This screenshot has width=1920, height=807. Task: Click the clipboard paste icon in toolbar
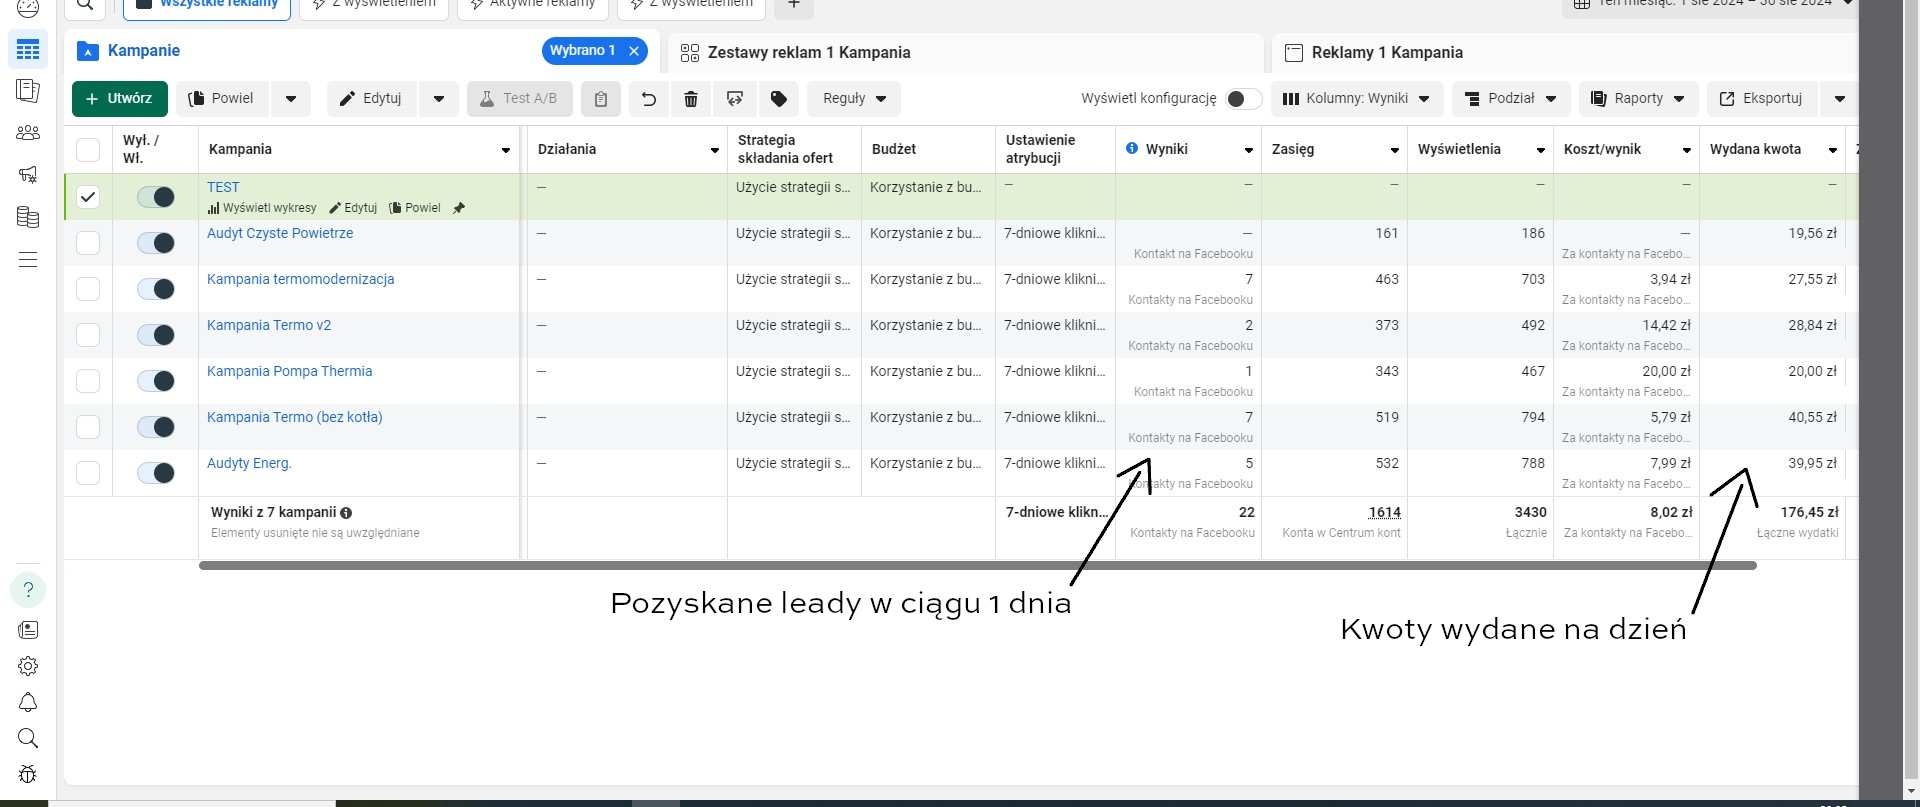click(x=601, y=99)
